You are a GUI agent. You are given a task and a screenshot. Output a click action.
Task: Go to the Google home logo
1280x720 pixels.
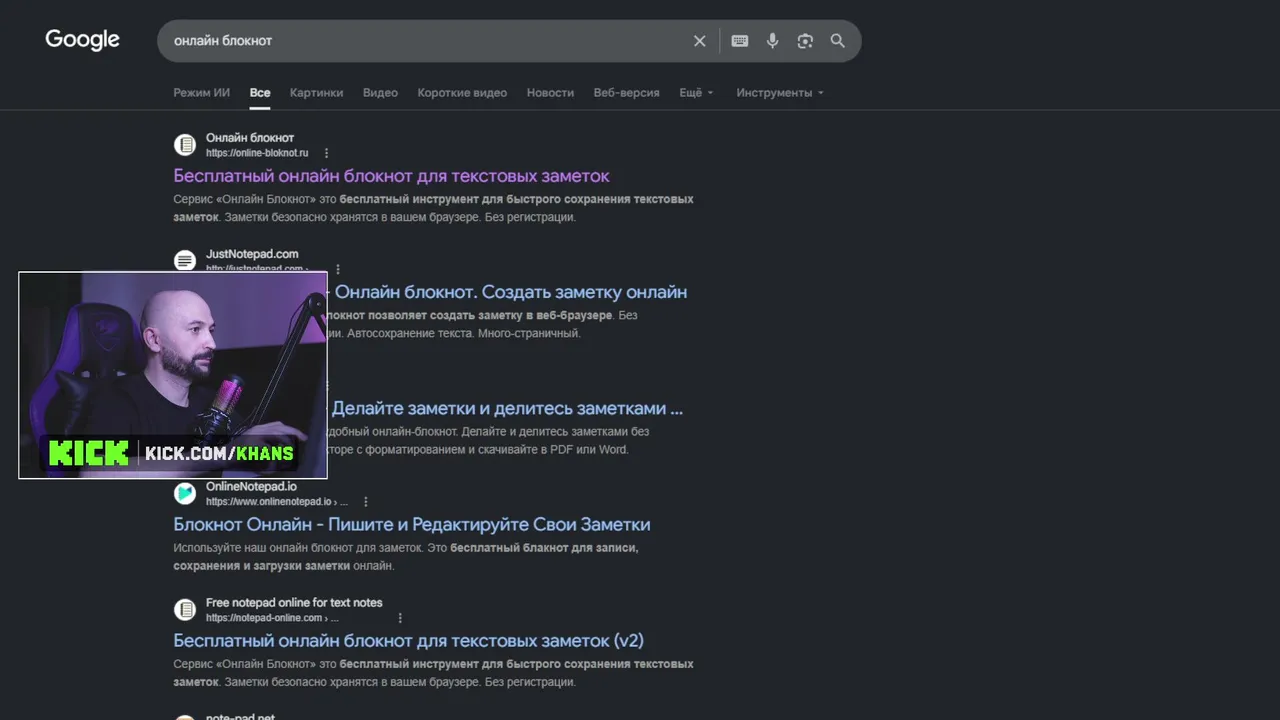(82, 40)
